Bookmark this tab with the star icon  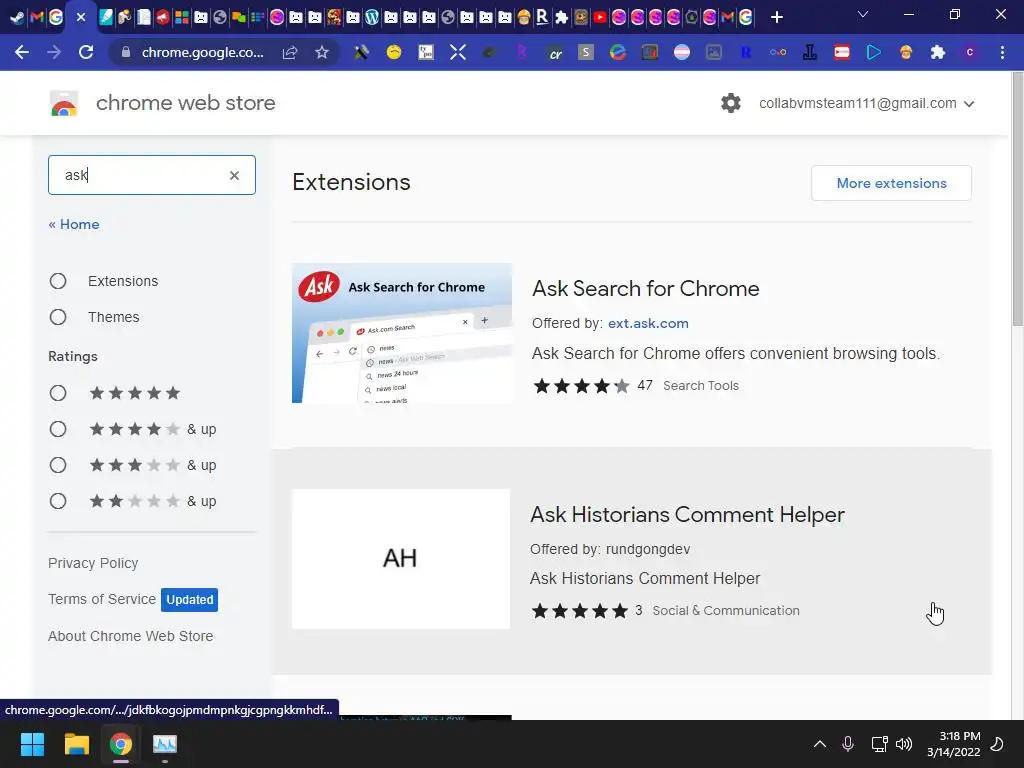click(x=321, y=52)
